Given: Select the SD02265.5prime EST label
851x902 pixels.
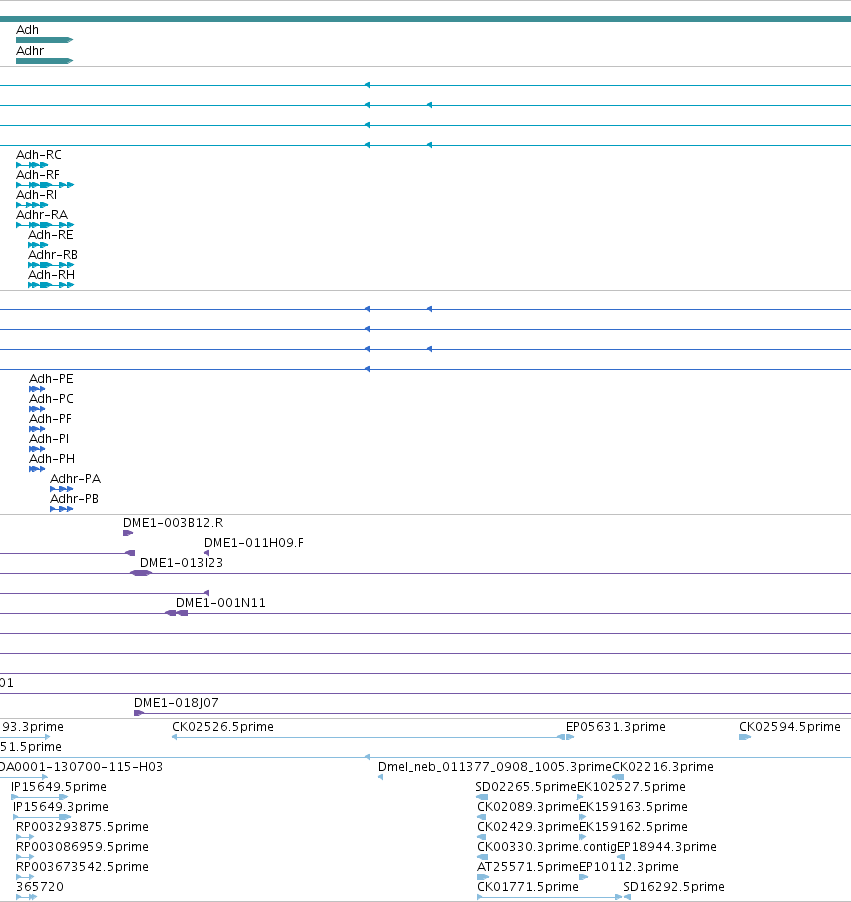Looking at the screenshot, I should tap(526, 787).
